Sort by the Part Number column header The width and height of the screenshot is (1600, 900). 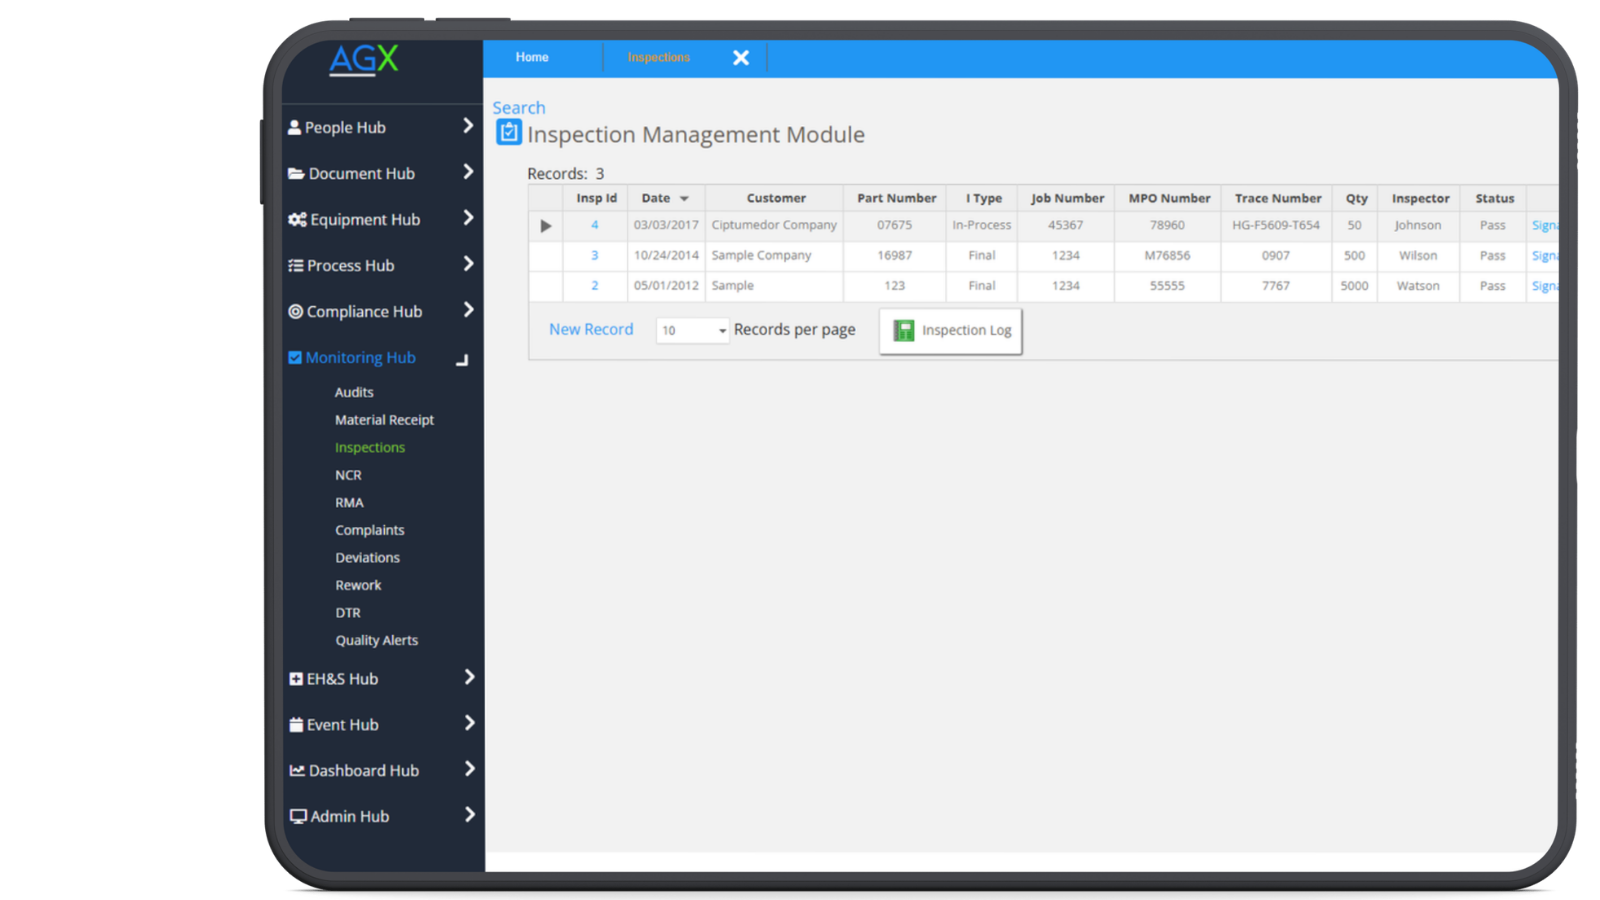coord(896,198)
